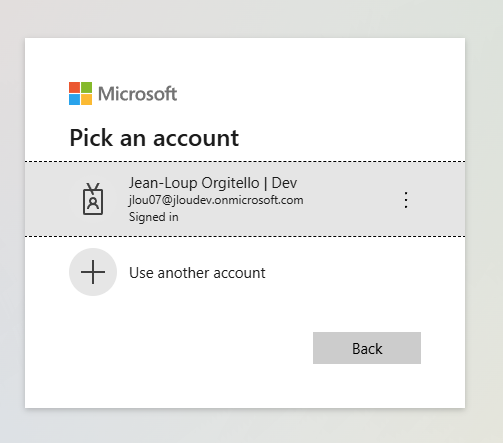
Task: Open the three-dot options menu for the account
Action: [x=406, y=200]
